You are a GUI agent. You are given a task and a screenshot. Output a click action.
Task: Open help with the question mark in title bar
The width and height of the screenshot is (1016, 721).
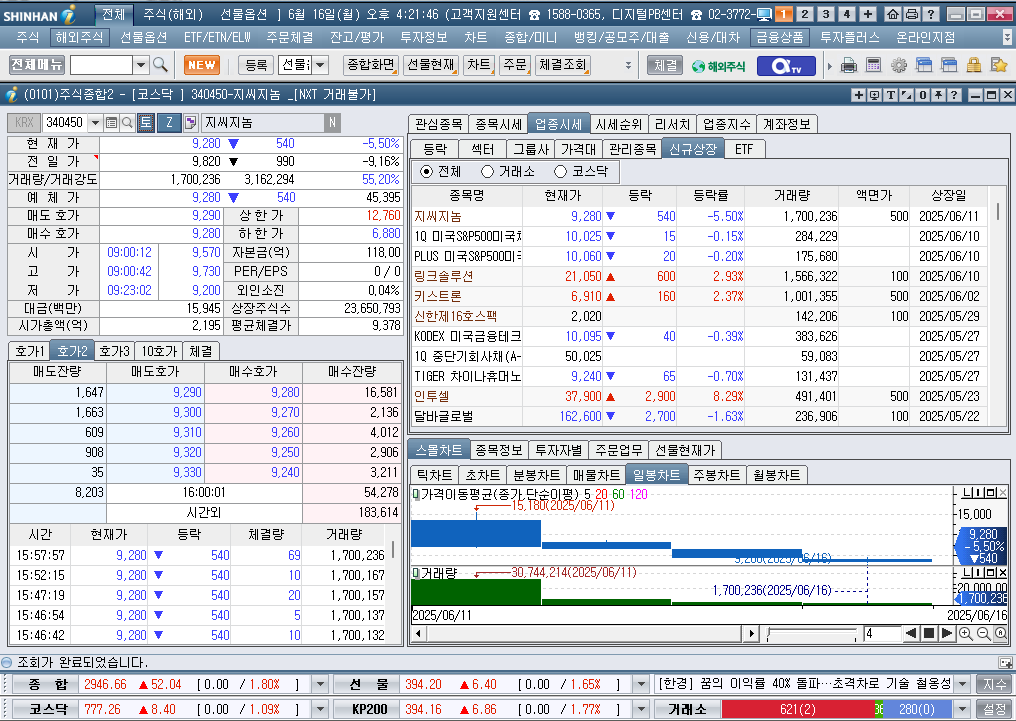[930, 14]
